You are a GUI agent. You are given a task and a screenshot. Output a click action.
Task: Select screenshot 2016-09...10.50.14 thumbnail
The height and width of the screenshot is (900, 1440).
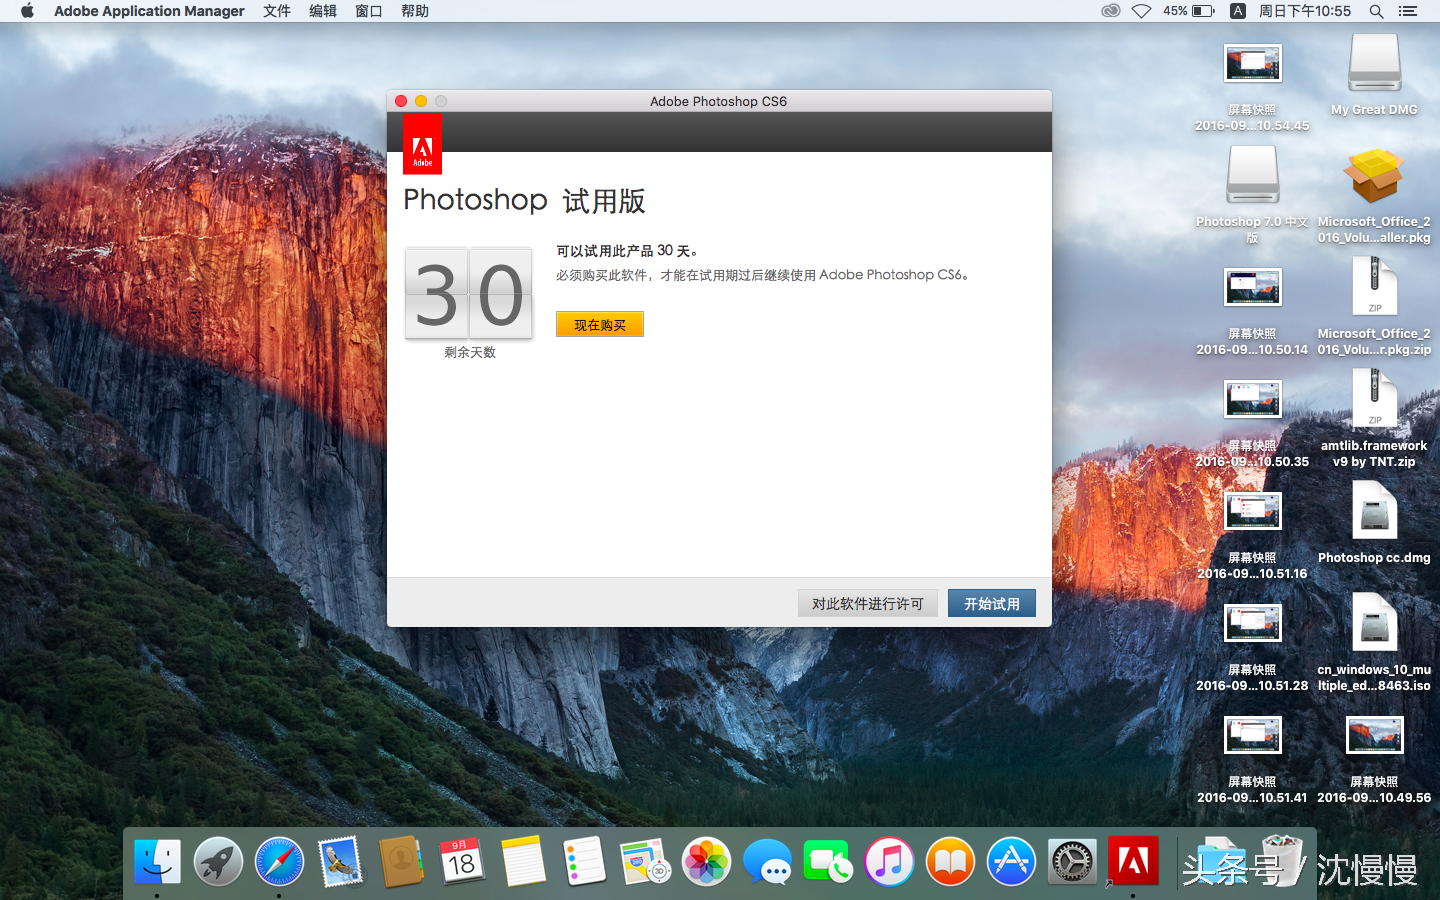1252,288
